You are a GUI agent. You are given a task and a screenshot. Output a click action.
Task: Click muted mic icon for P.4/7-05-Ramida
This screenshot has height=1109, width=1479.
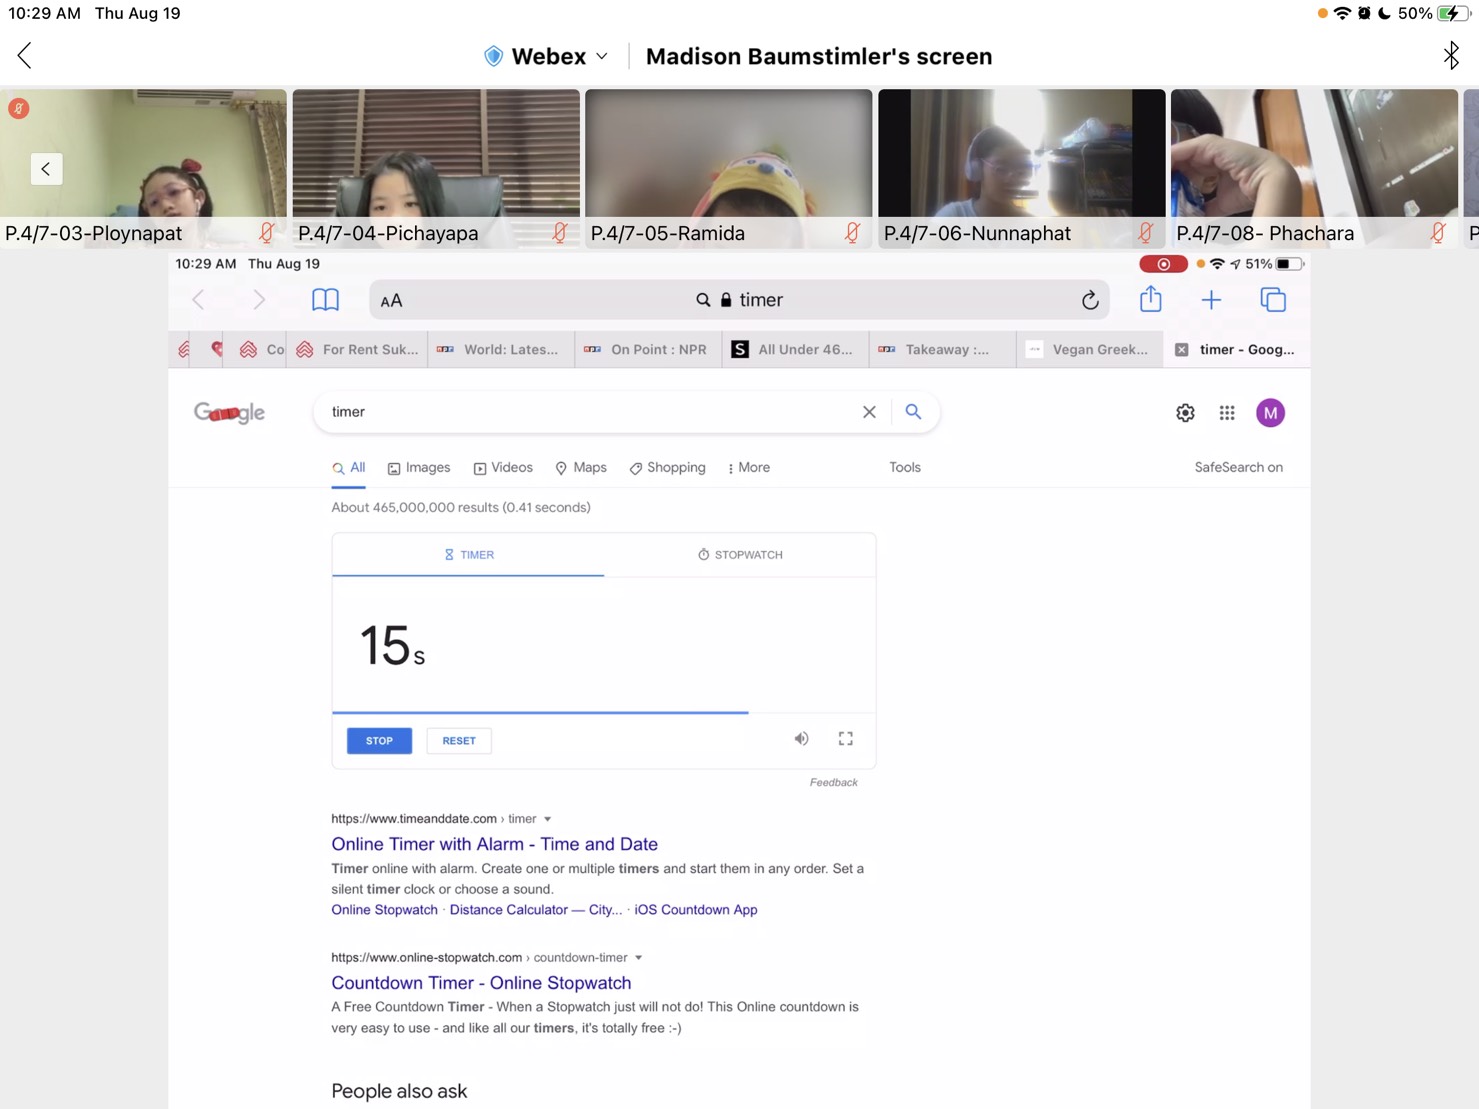pyautogui.click(x=852, y=233)
